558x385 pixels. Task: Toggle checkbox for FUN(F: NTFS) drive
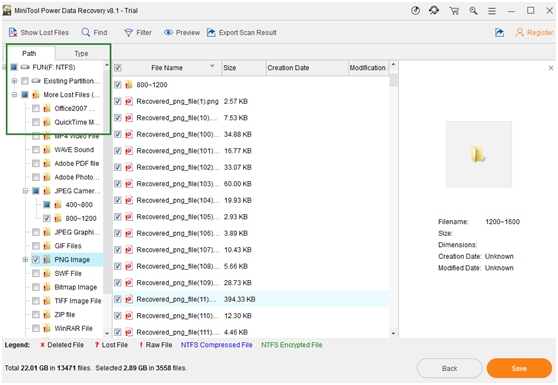click(14, 67)
